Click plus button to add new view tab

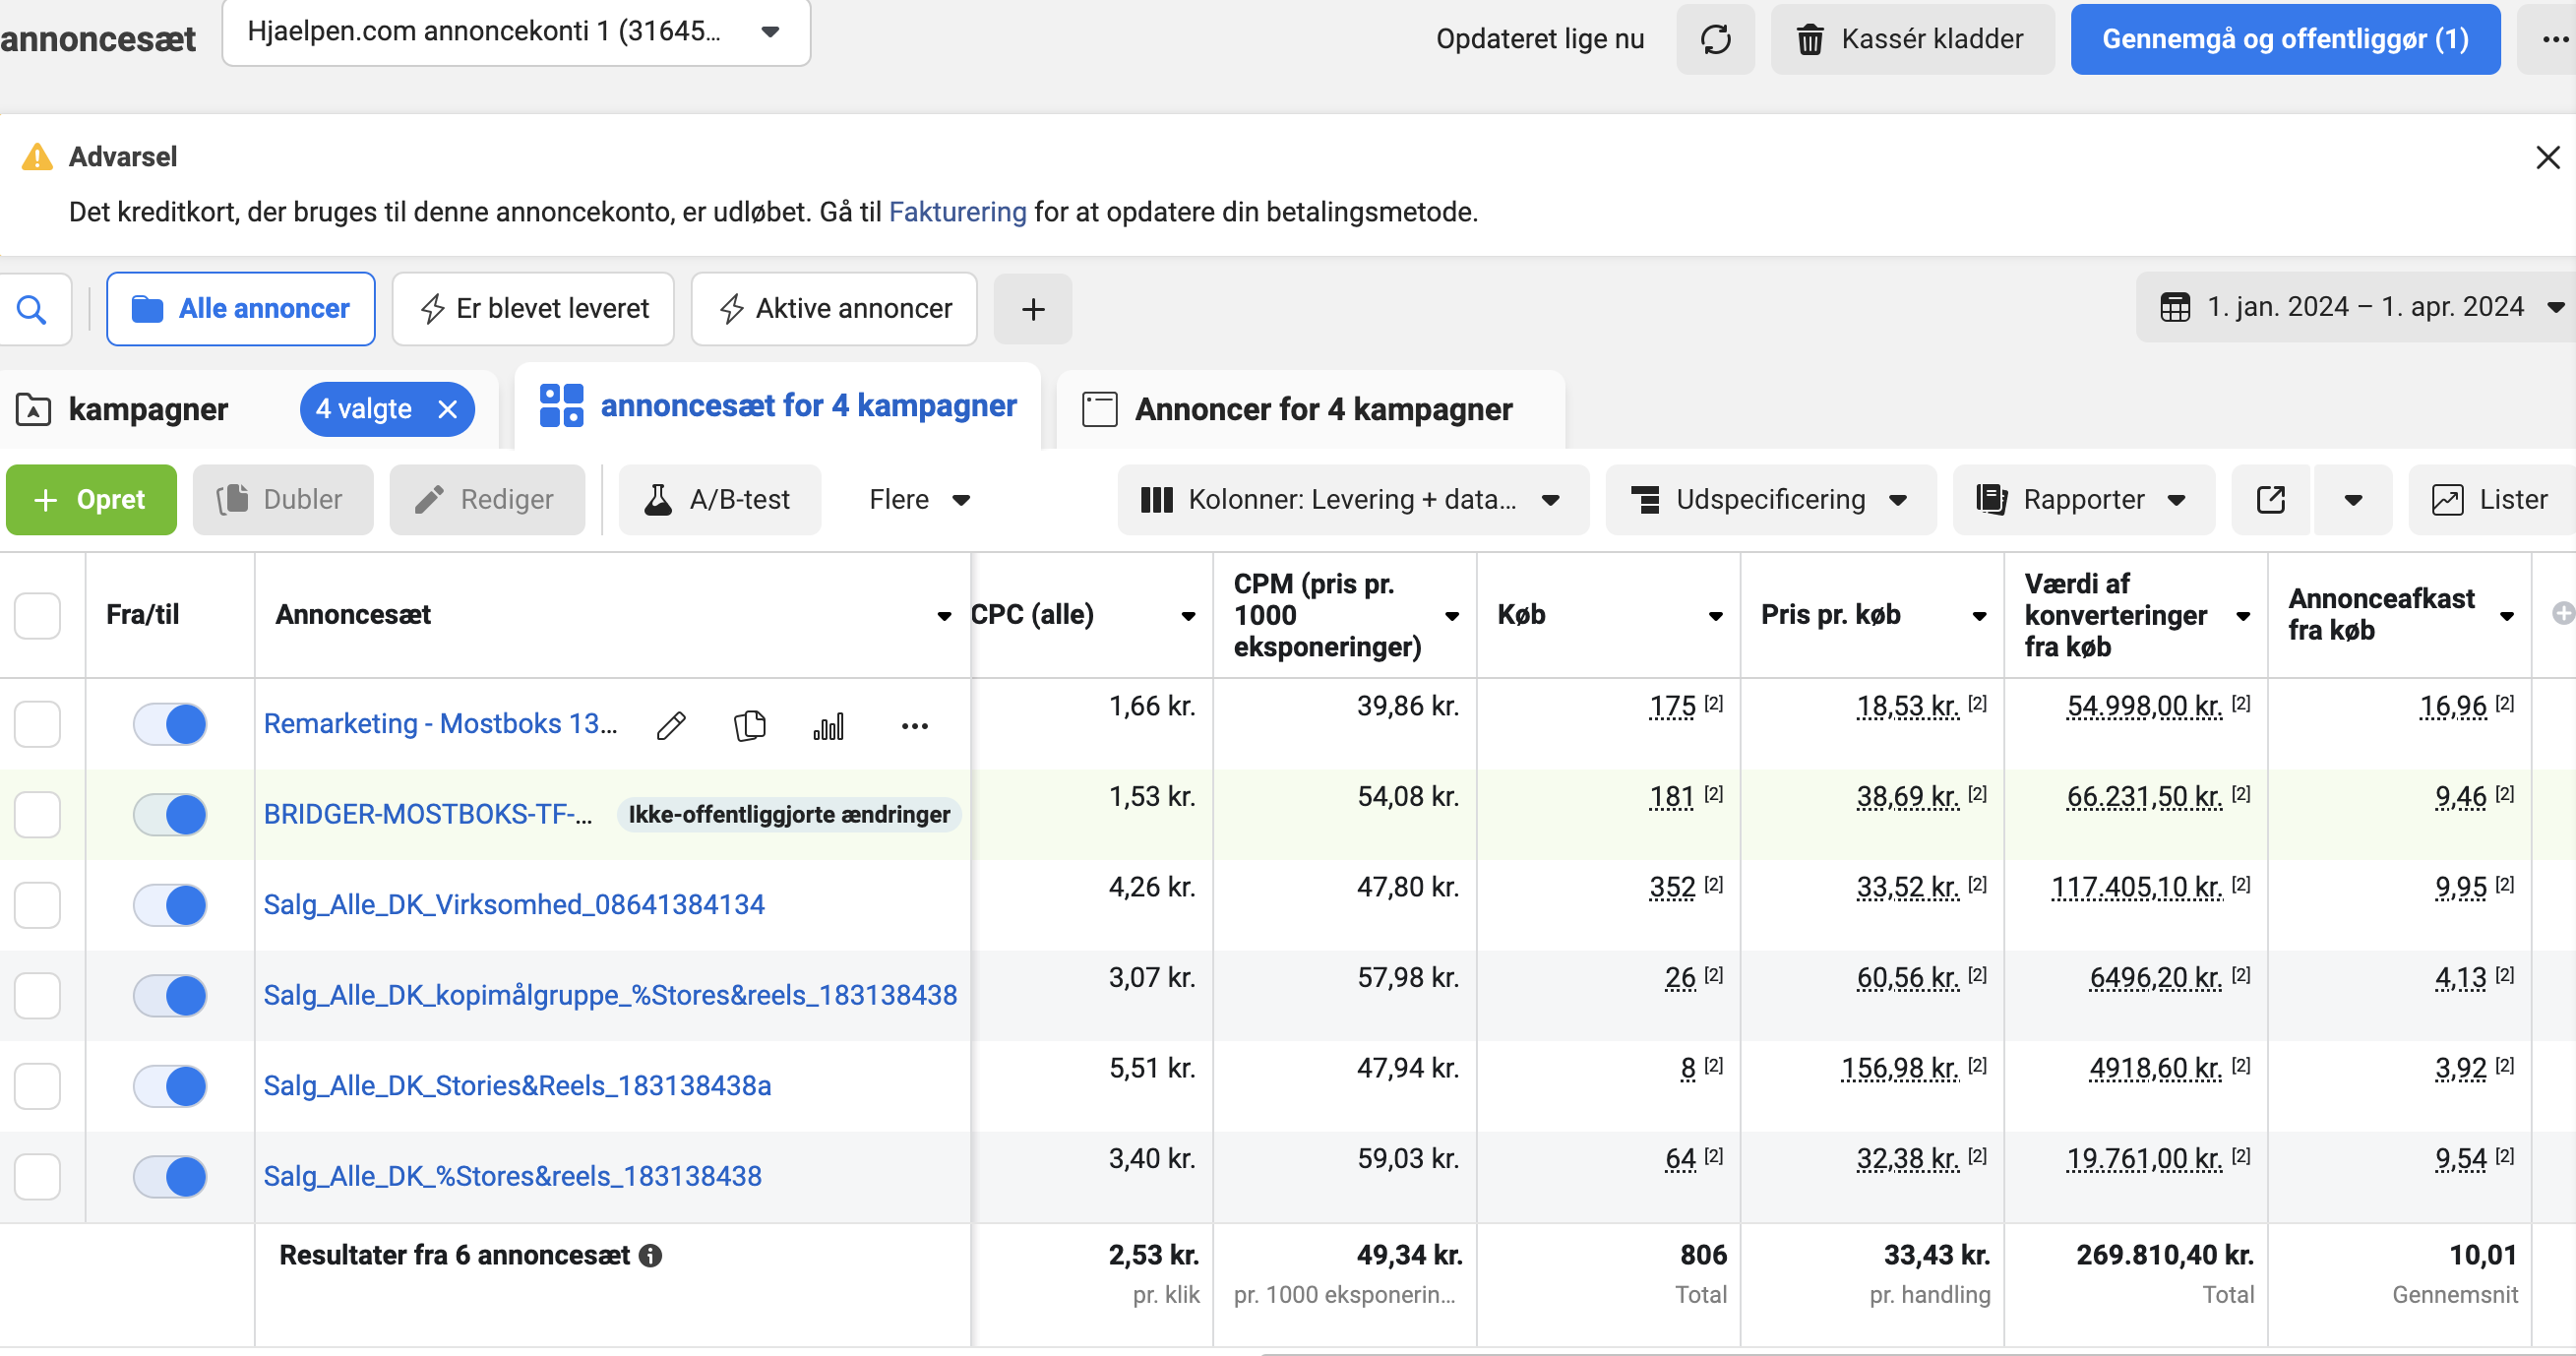click(x=1033, y=309)
